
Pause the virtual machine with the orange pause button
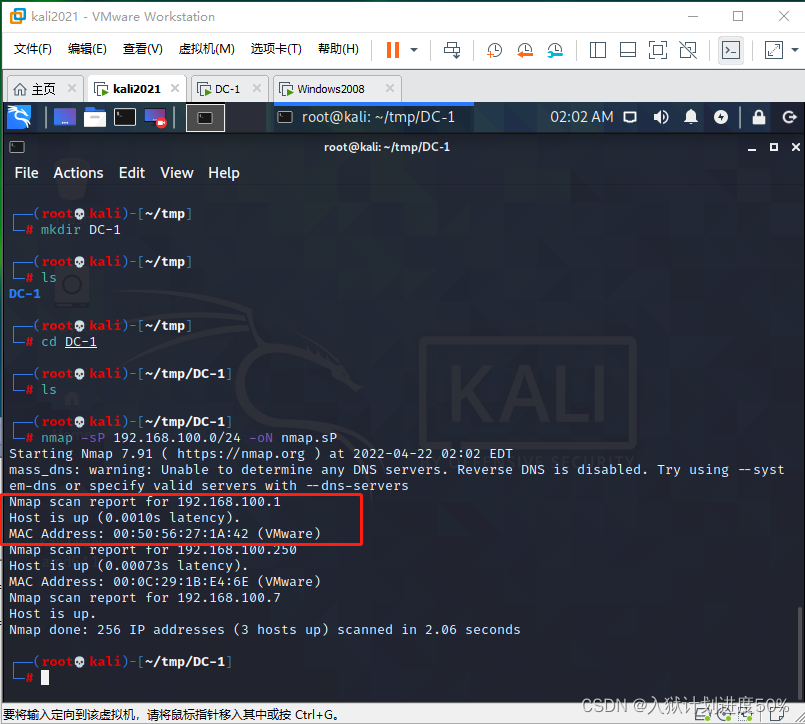[x=393, y=50]
